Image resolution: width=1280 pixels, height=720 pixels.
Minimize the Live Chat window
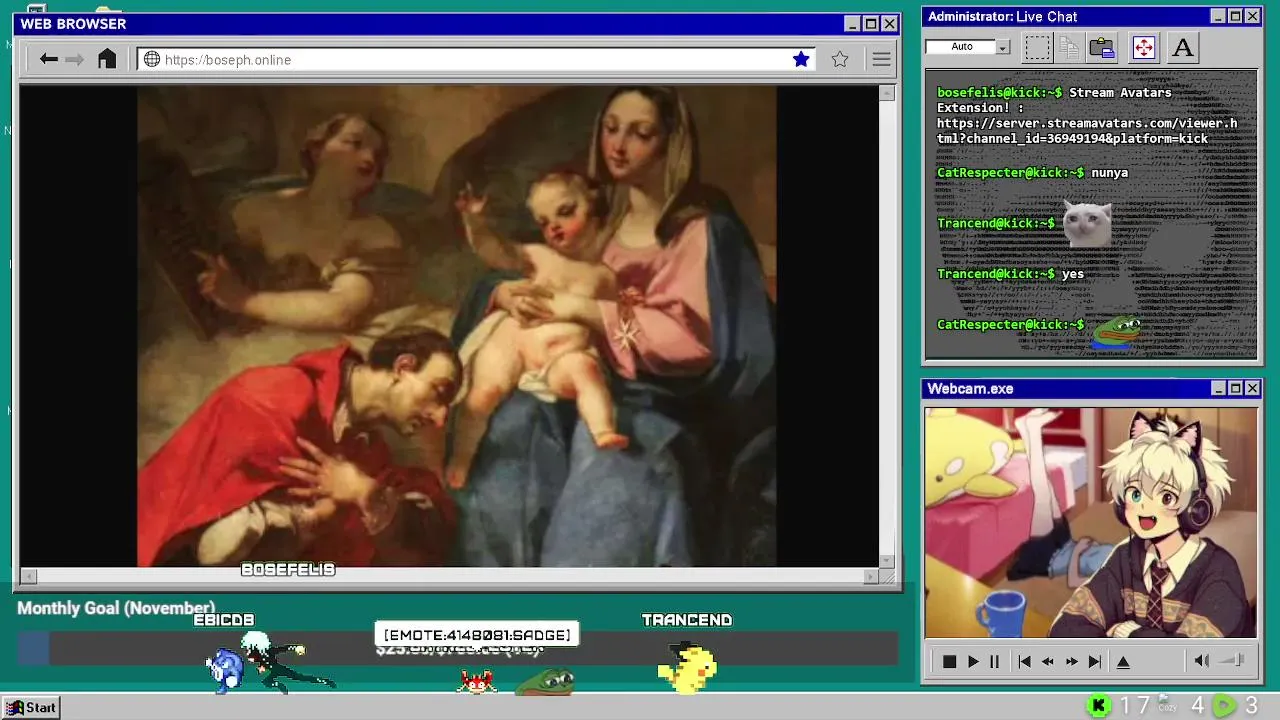1217,16
